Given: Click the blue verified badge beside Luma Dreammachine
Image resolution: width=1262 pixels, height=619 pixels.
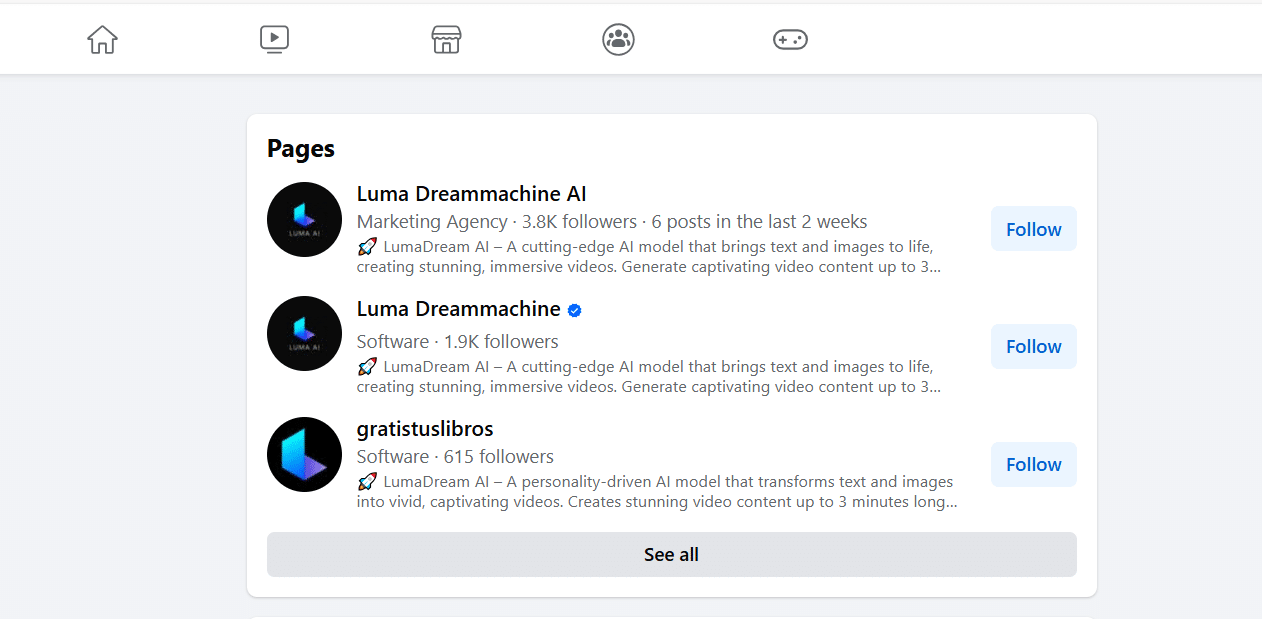Looking at the screenshot, I should point(574,310).
